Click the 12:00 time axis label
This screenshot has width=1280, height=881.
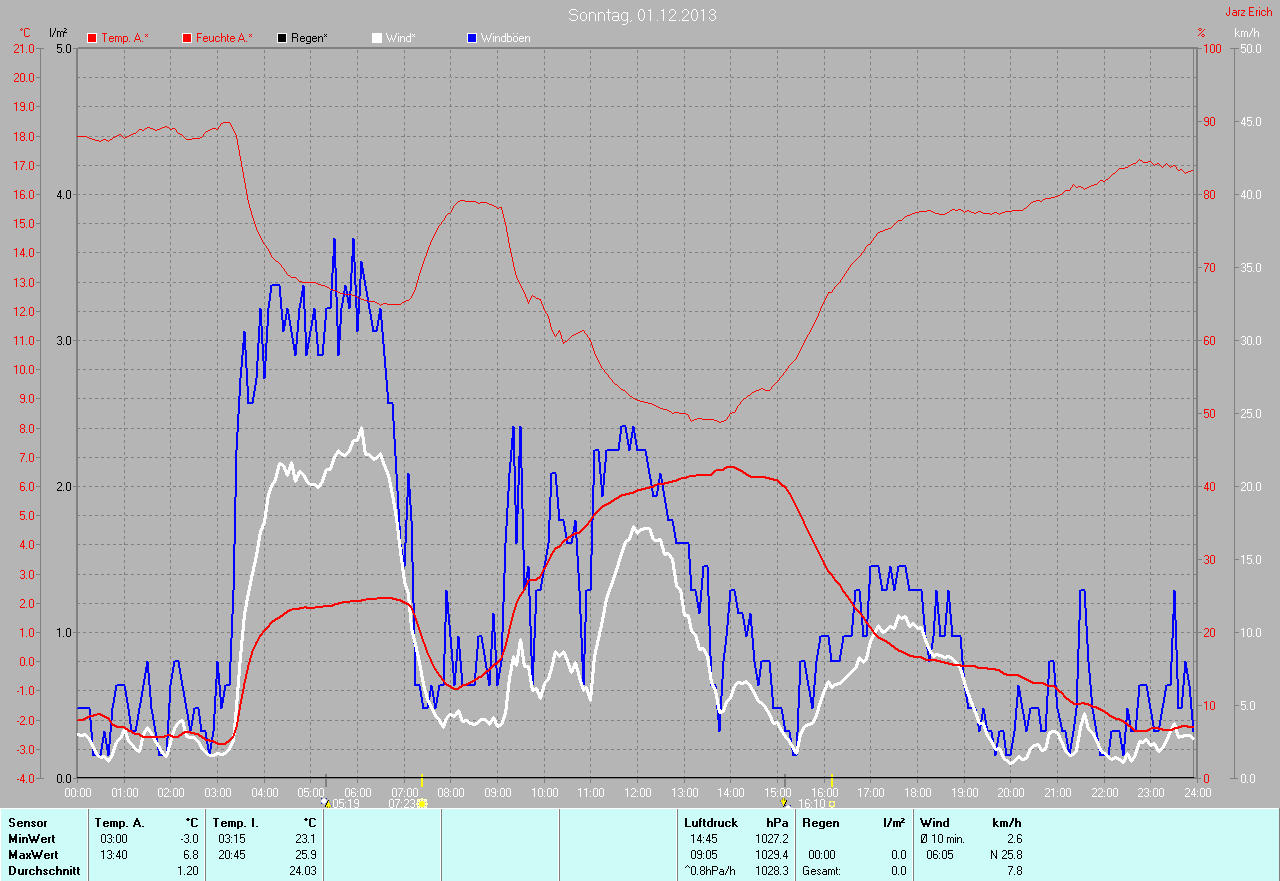tap(636, 792)
